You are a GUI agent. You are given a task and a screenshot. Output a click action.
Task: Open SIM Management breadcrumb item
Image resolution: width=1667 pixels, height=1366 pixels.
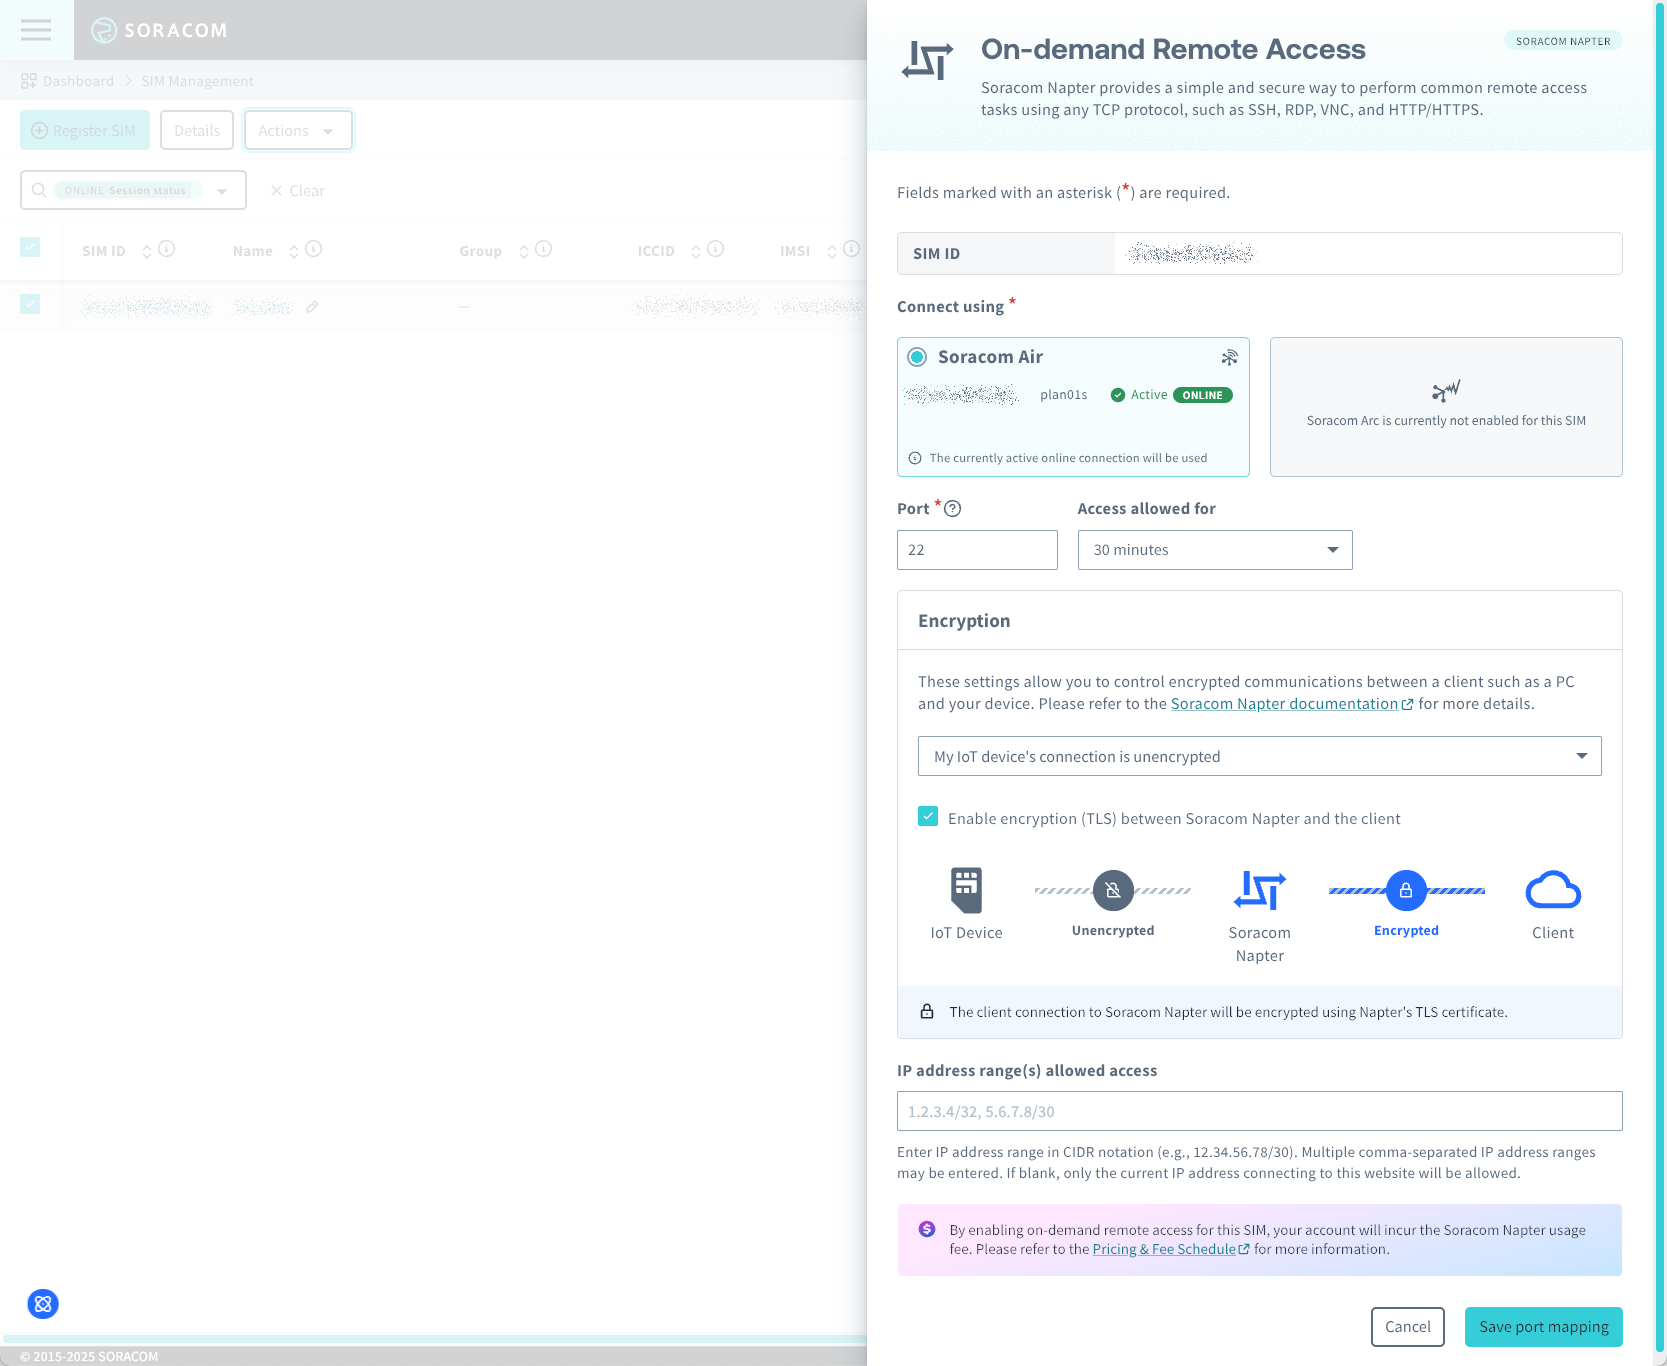pos(196,81)
